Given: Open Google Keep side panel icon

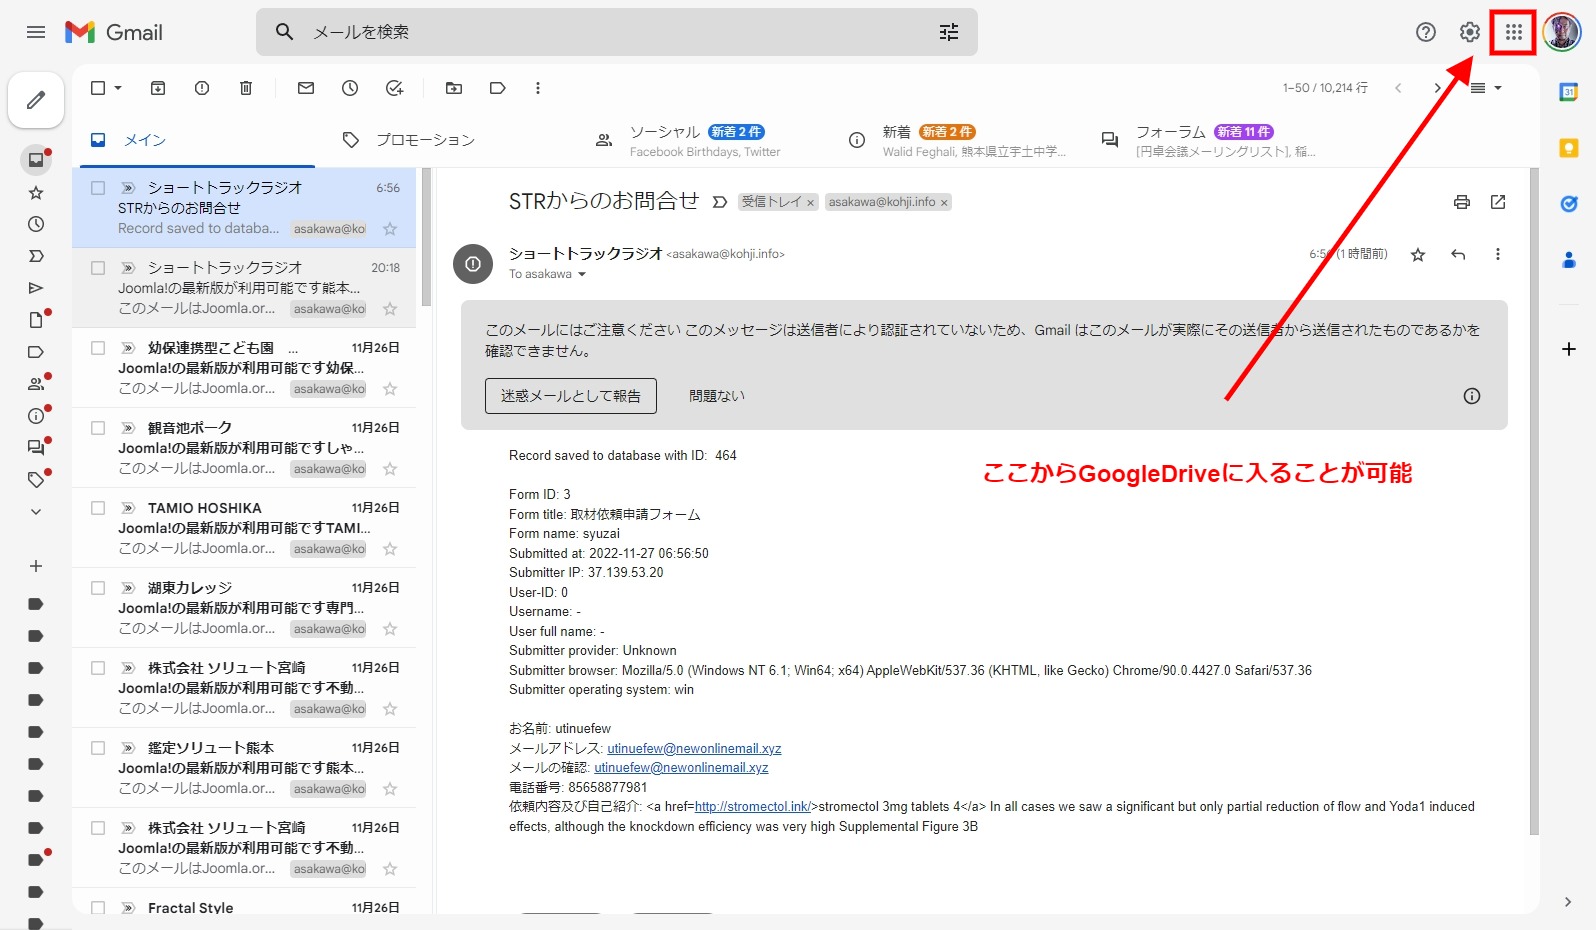Looking at the screenshot, I should [x=1569, y=148].
